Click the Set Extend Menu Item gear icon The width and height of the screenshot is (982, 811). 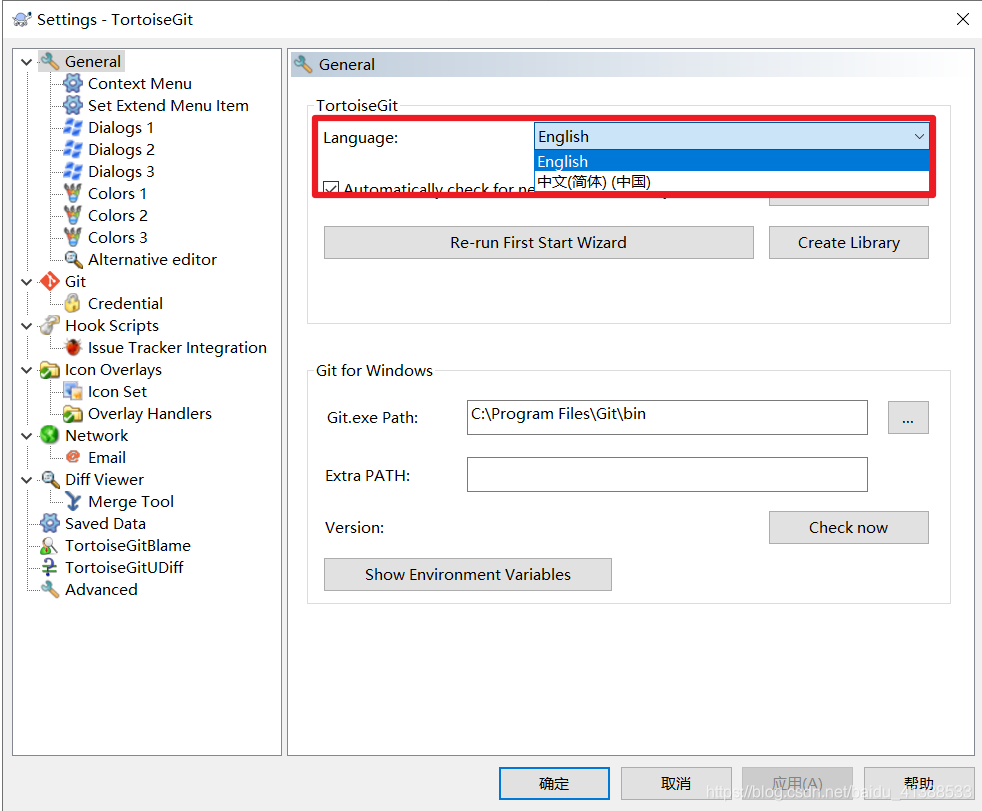pos(73,105)
